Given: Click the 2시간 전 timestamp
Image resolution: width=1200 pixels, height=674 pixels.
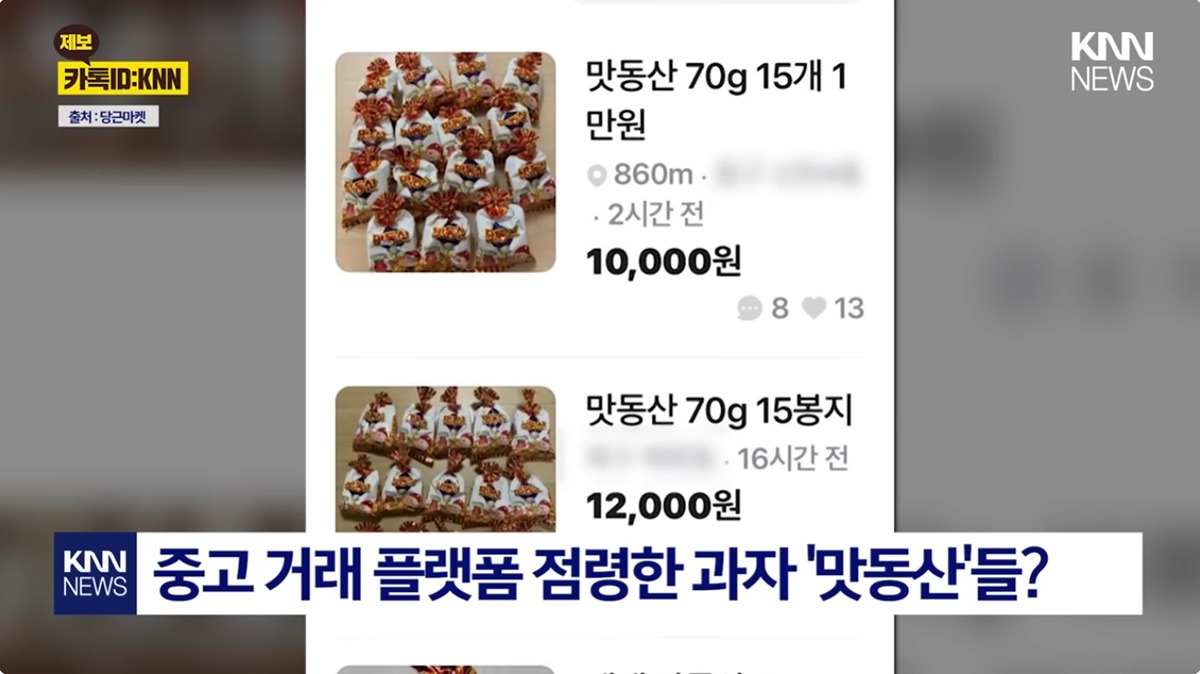Looking at the screenshot, I should pos(656,214).
